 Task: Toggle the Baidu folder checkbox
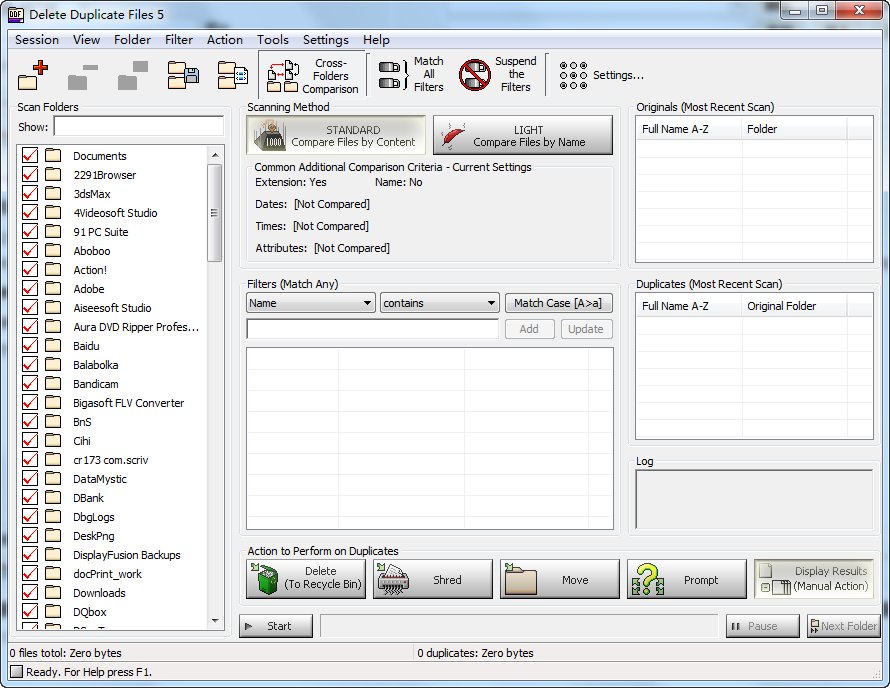(x=29, y=345)
